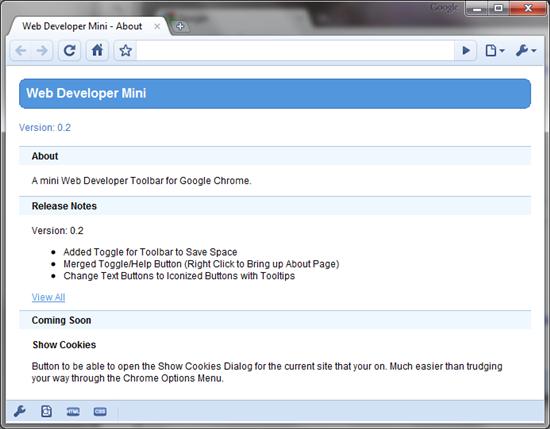Click the page document icon in the bottom toolbar
Screen dimensions: 550x429
pos(46,411)
